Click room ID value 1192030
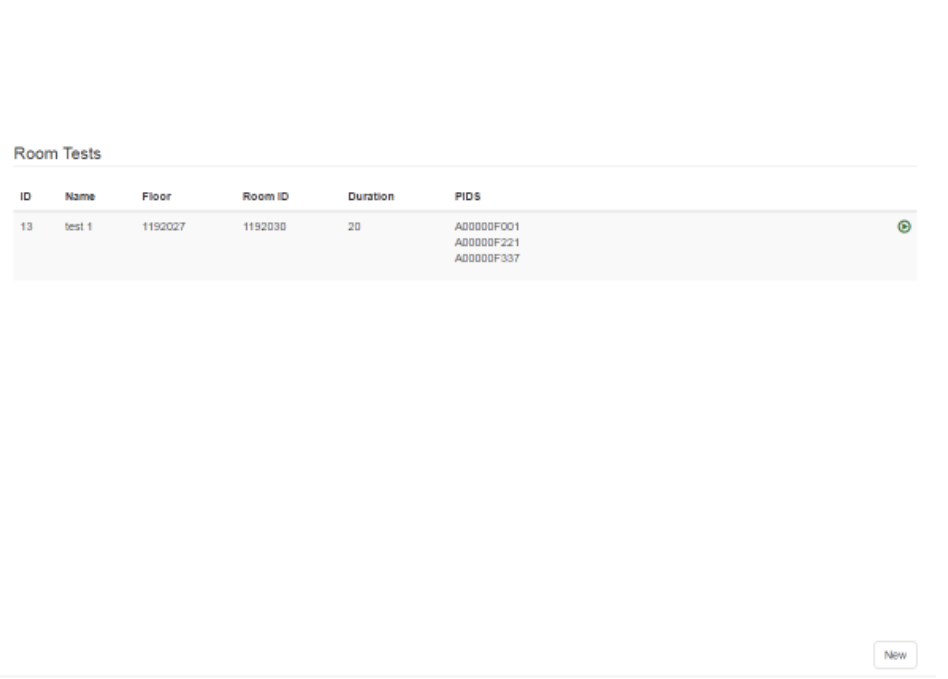Viewport: 948px width, 679px height. point(264,227)
